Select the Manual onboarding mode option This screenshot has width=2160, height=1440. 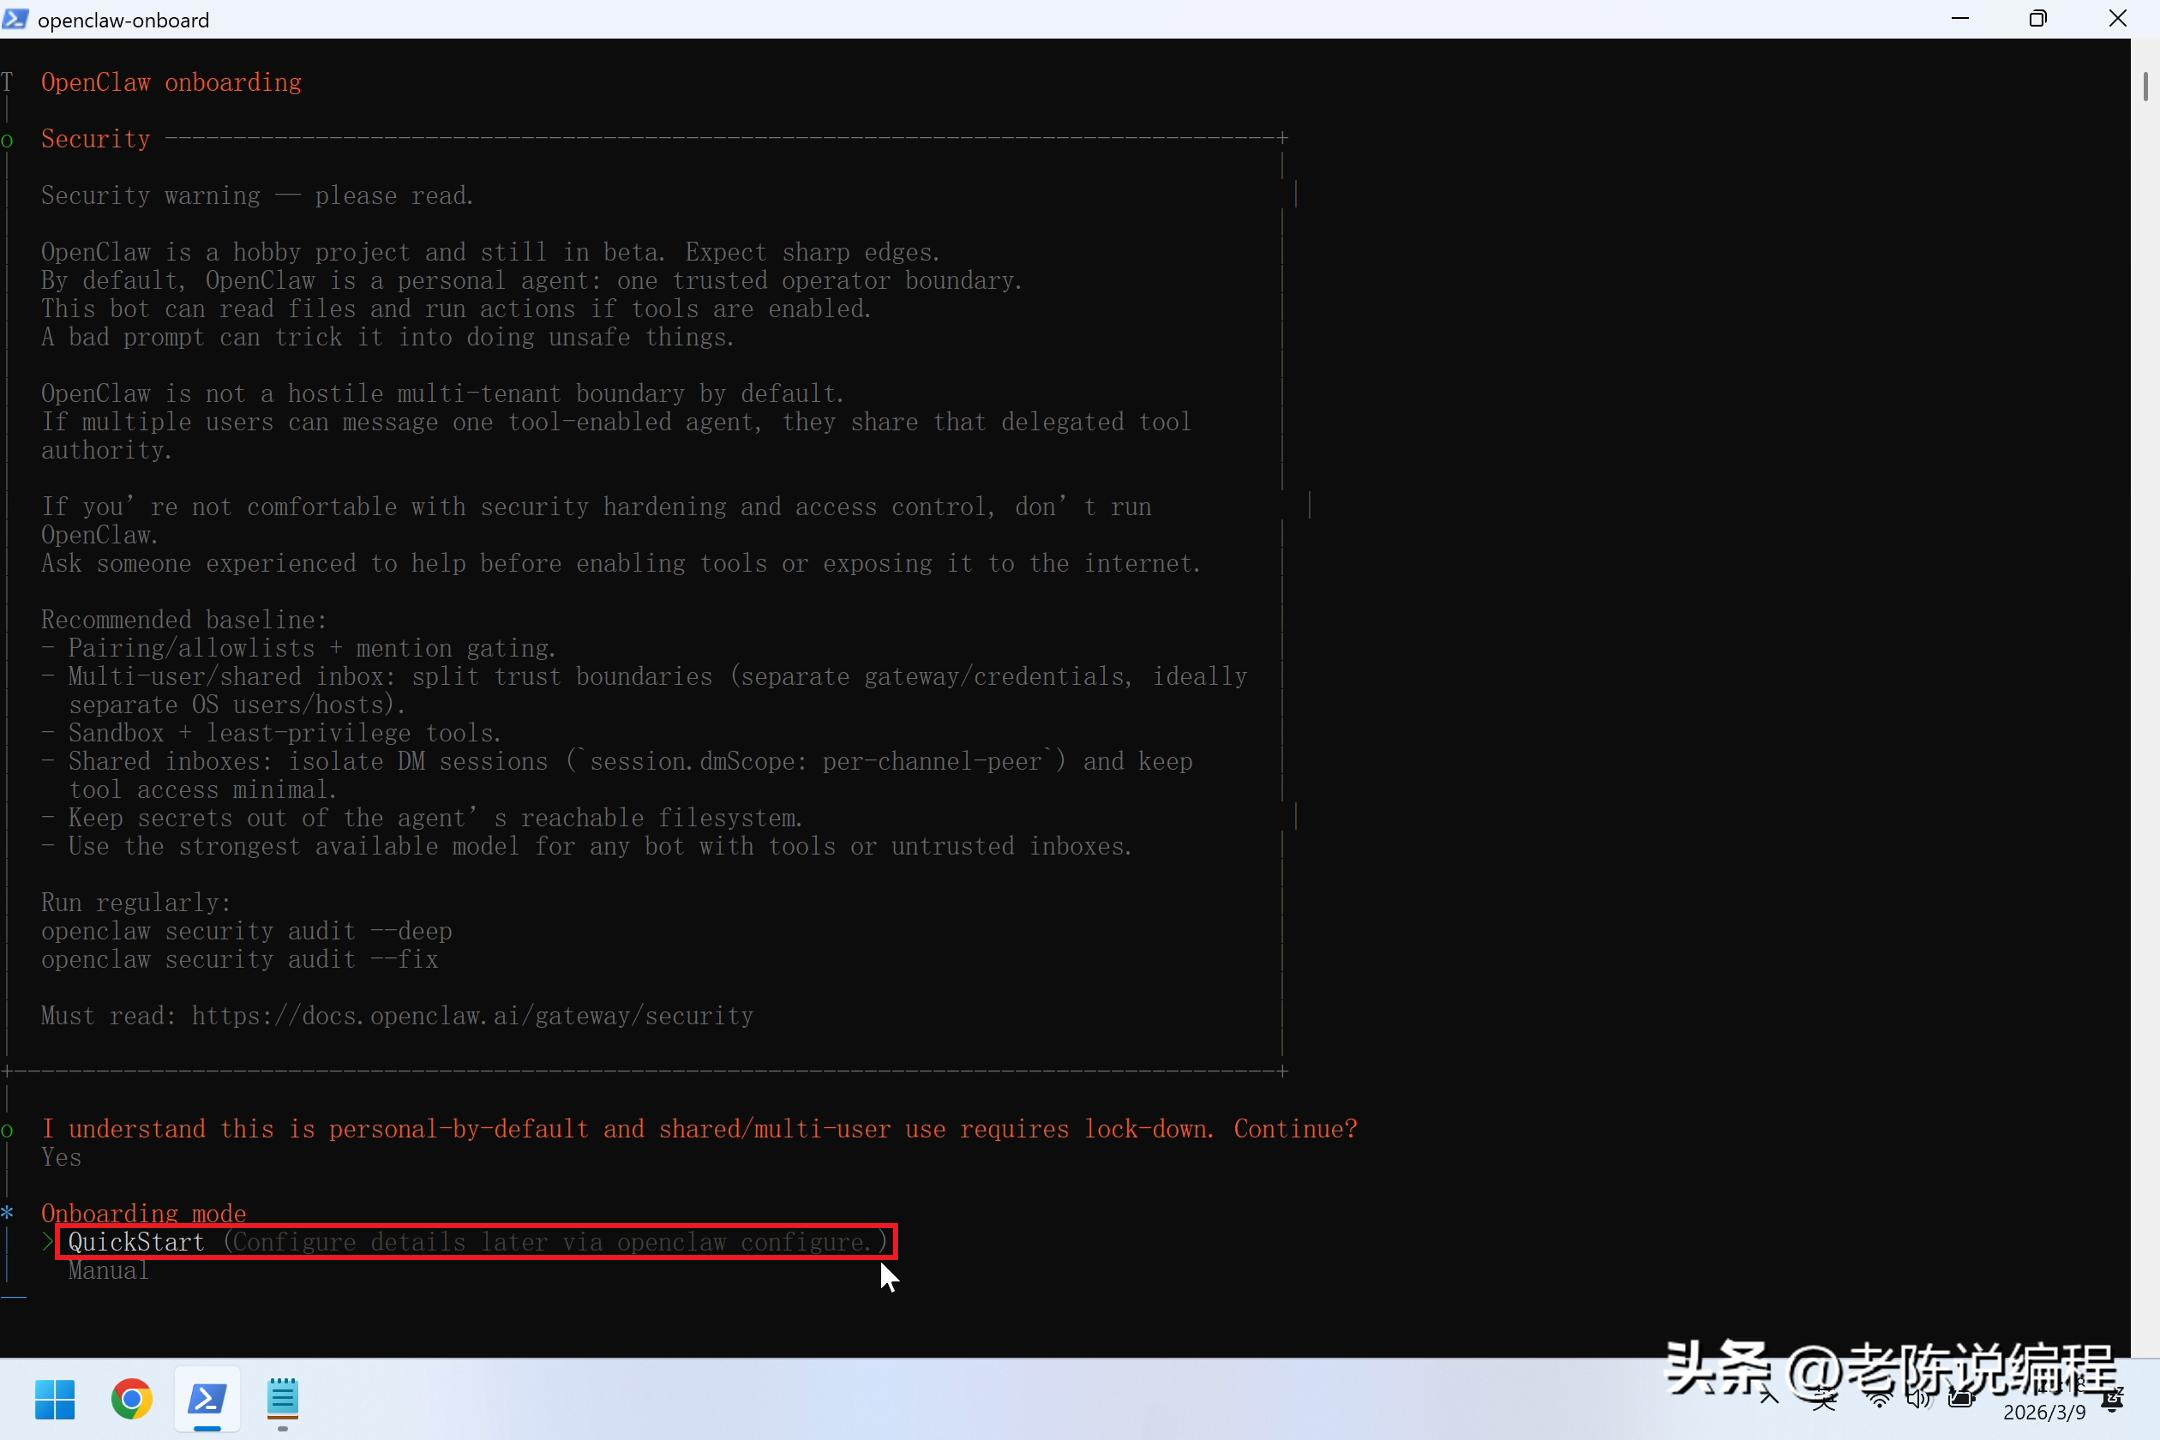pos(108,1271)
